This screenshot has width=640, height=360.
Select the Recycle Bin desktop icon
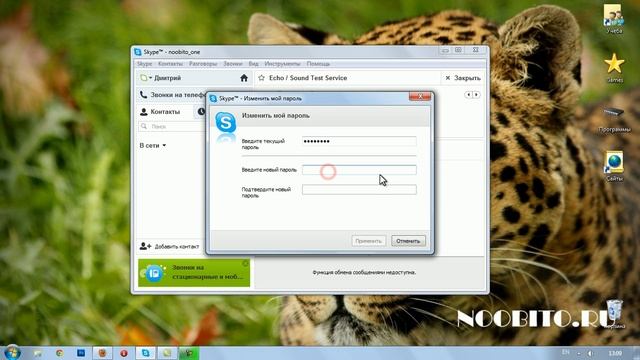click(614, 314)
